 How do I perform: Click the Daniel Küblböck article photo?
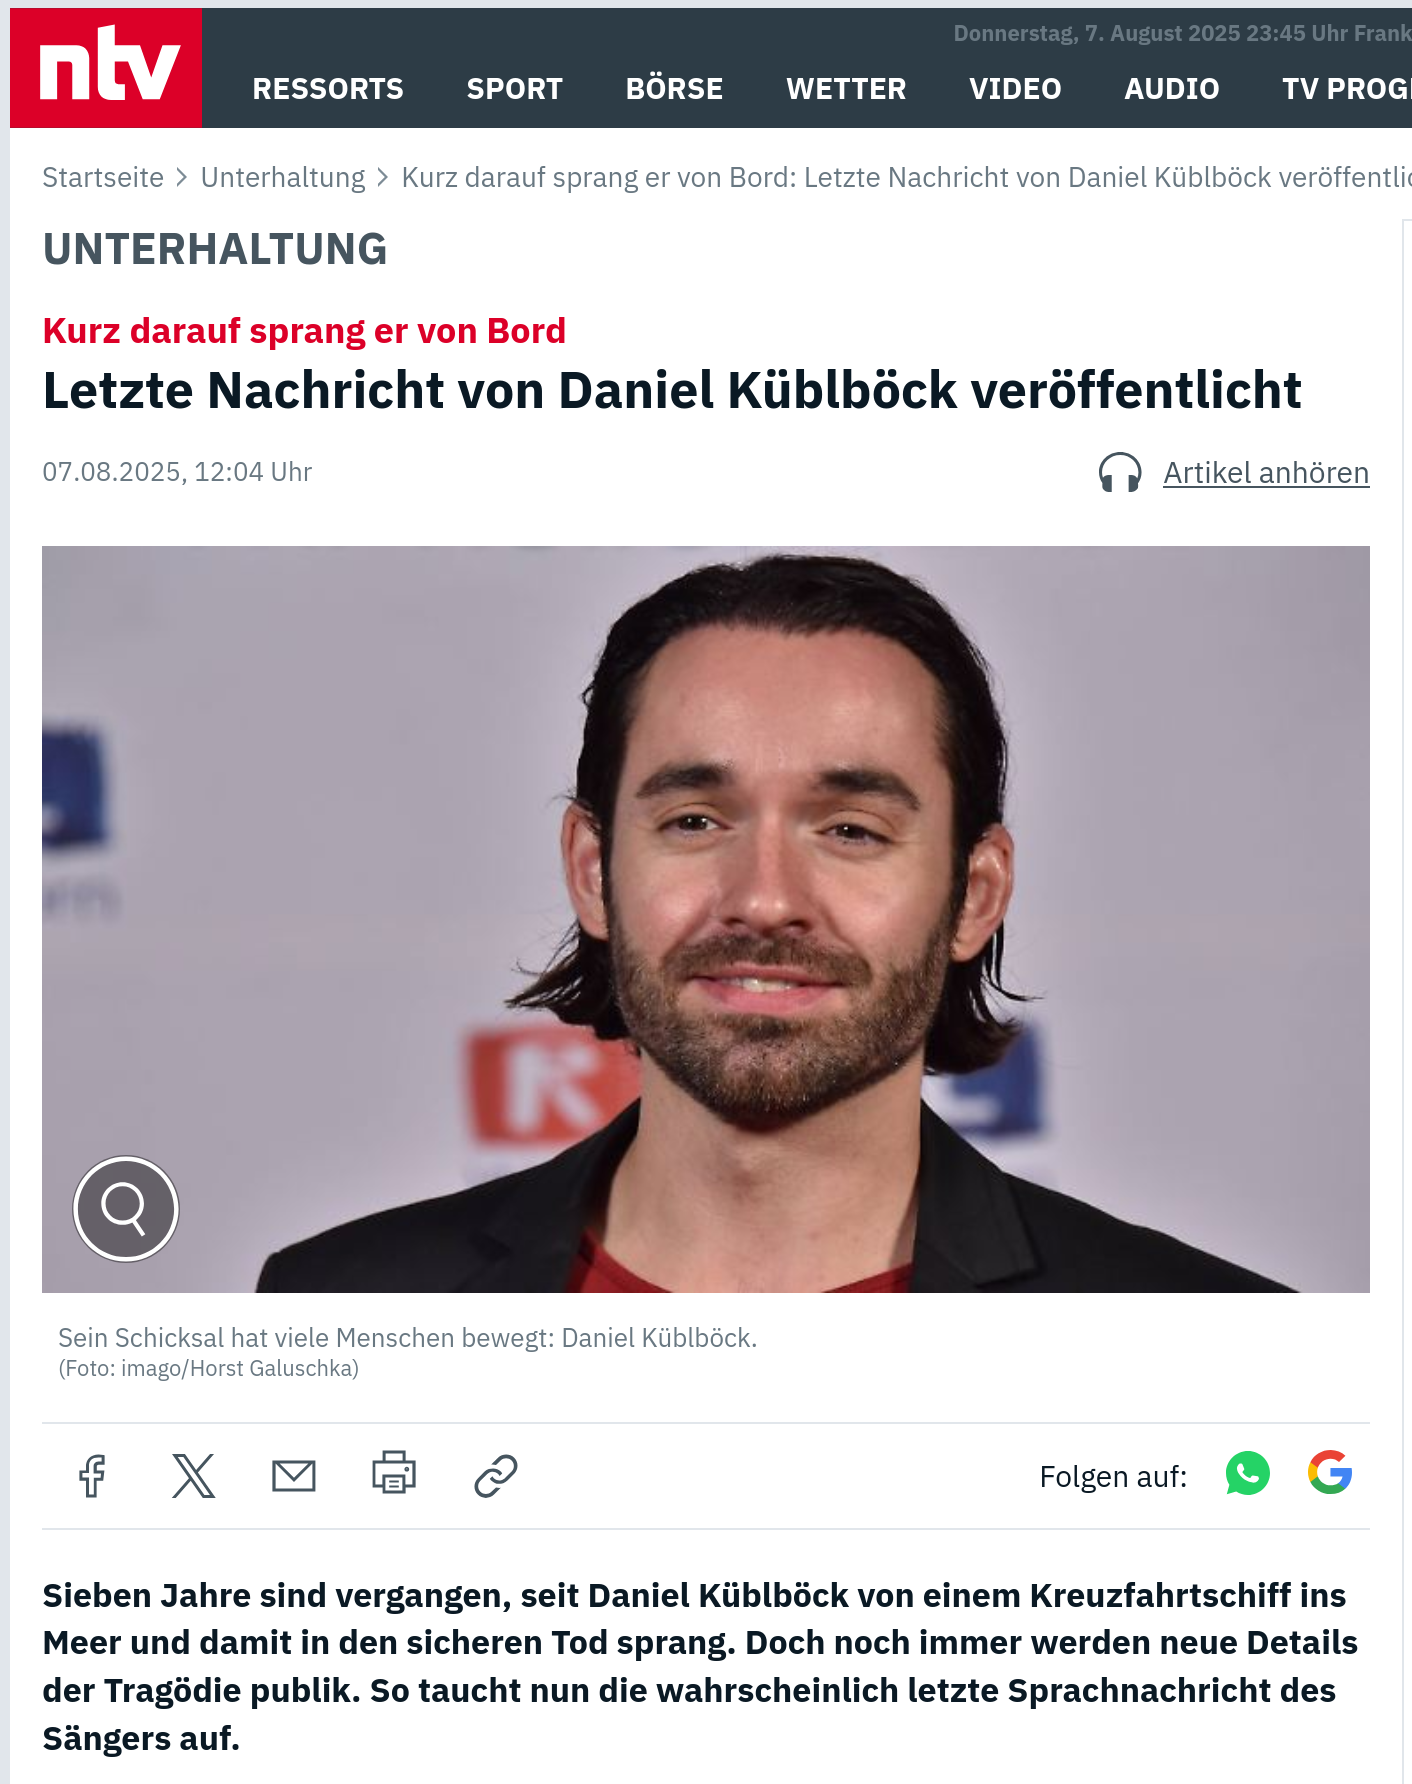[x=706, y=919]
